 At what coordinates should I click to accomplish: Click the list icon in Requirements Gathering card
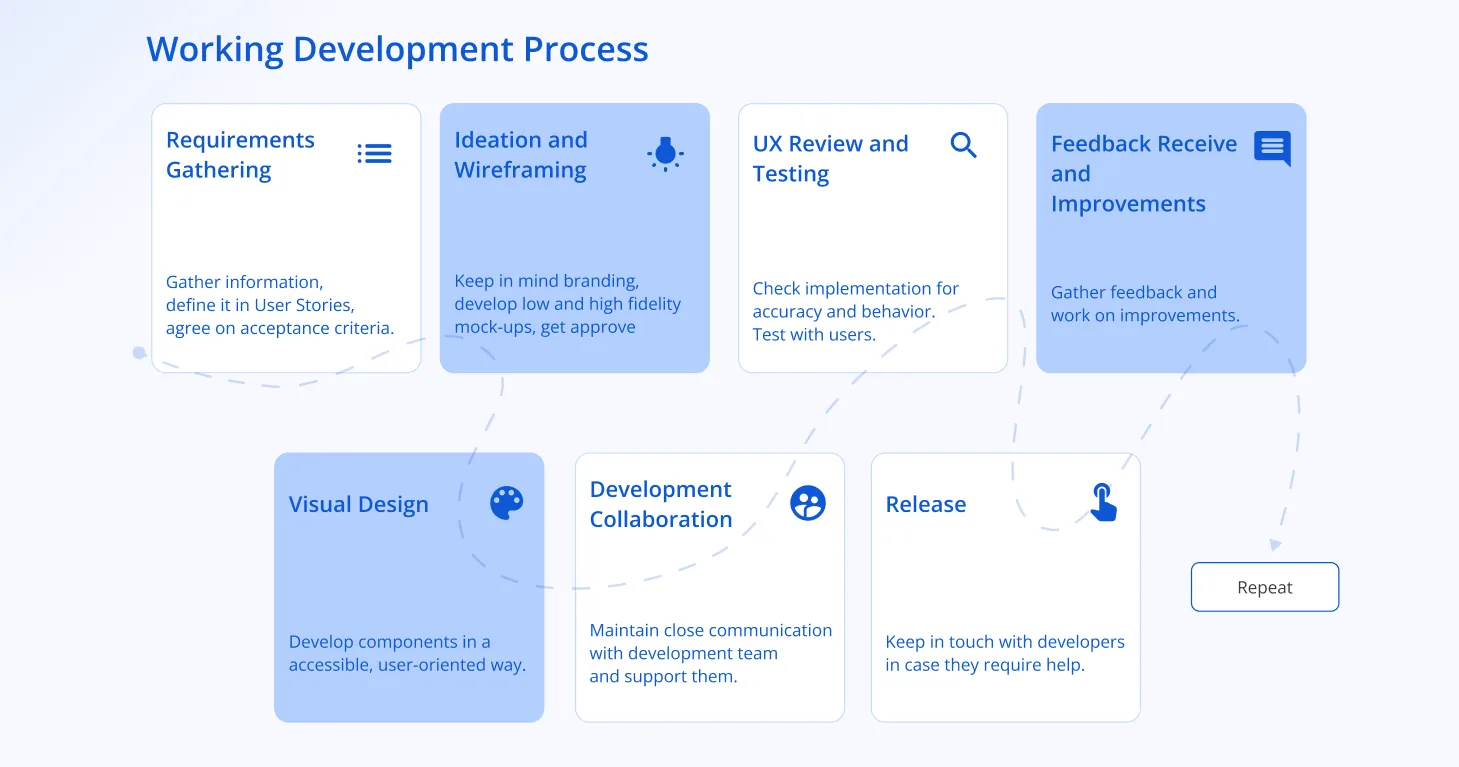coord(375,153)
